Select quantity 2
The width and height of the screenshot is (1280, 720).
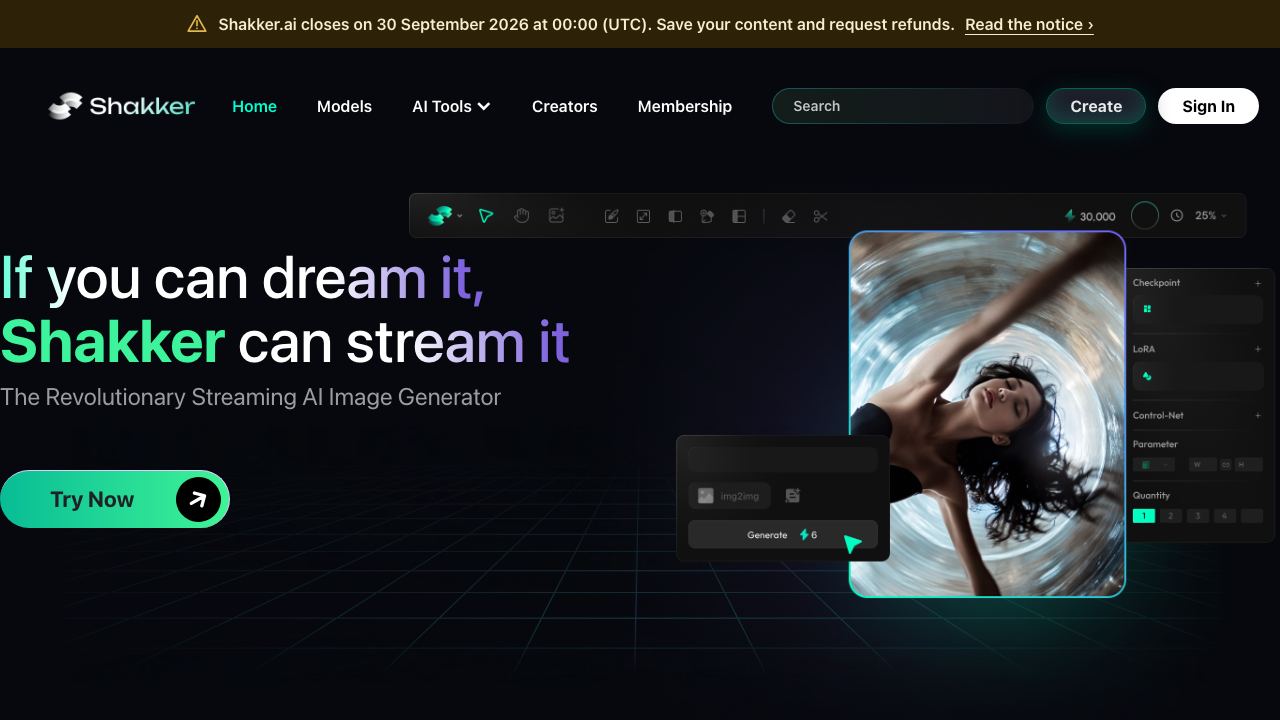tap(1171, 516)
